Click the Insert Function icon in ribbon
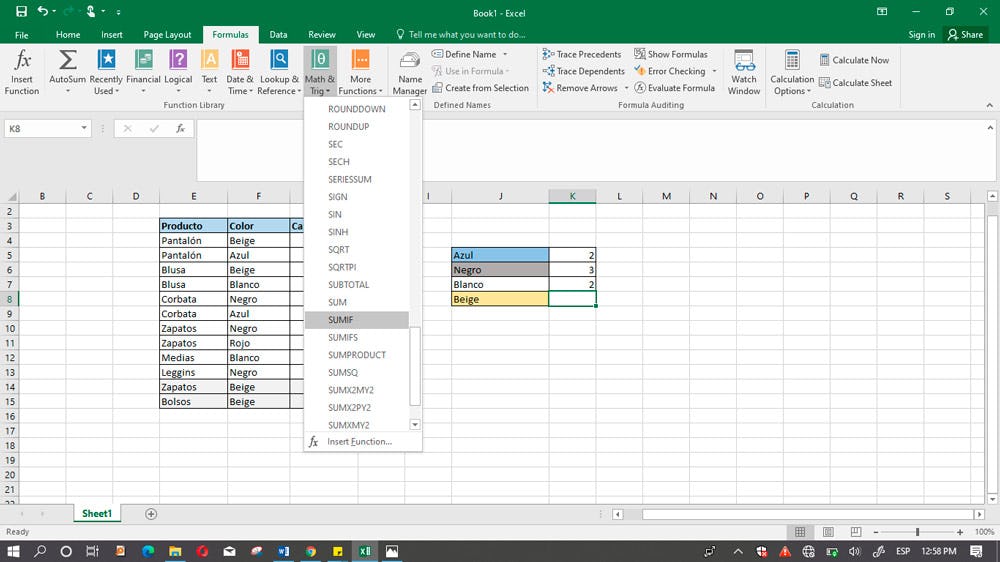Screen dimensions: 1000x562 point(22,70)
